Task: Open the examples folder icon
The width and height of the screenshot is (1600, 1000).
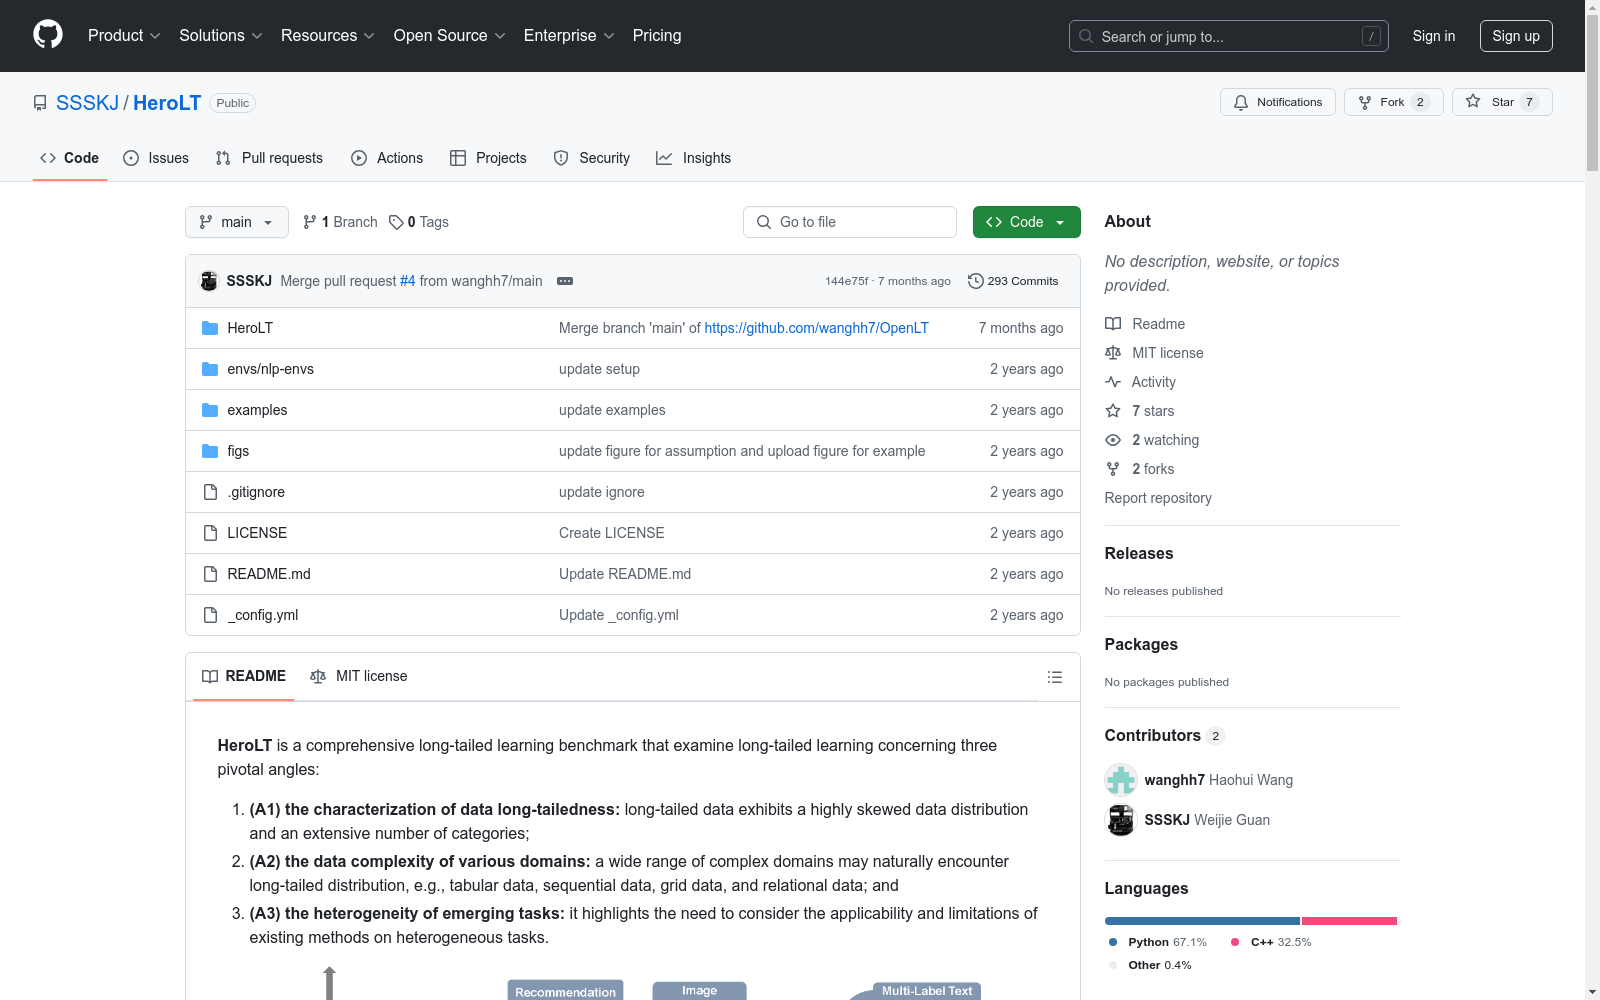Action: [x=210, y=410]
